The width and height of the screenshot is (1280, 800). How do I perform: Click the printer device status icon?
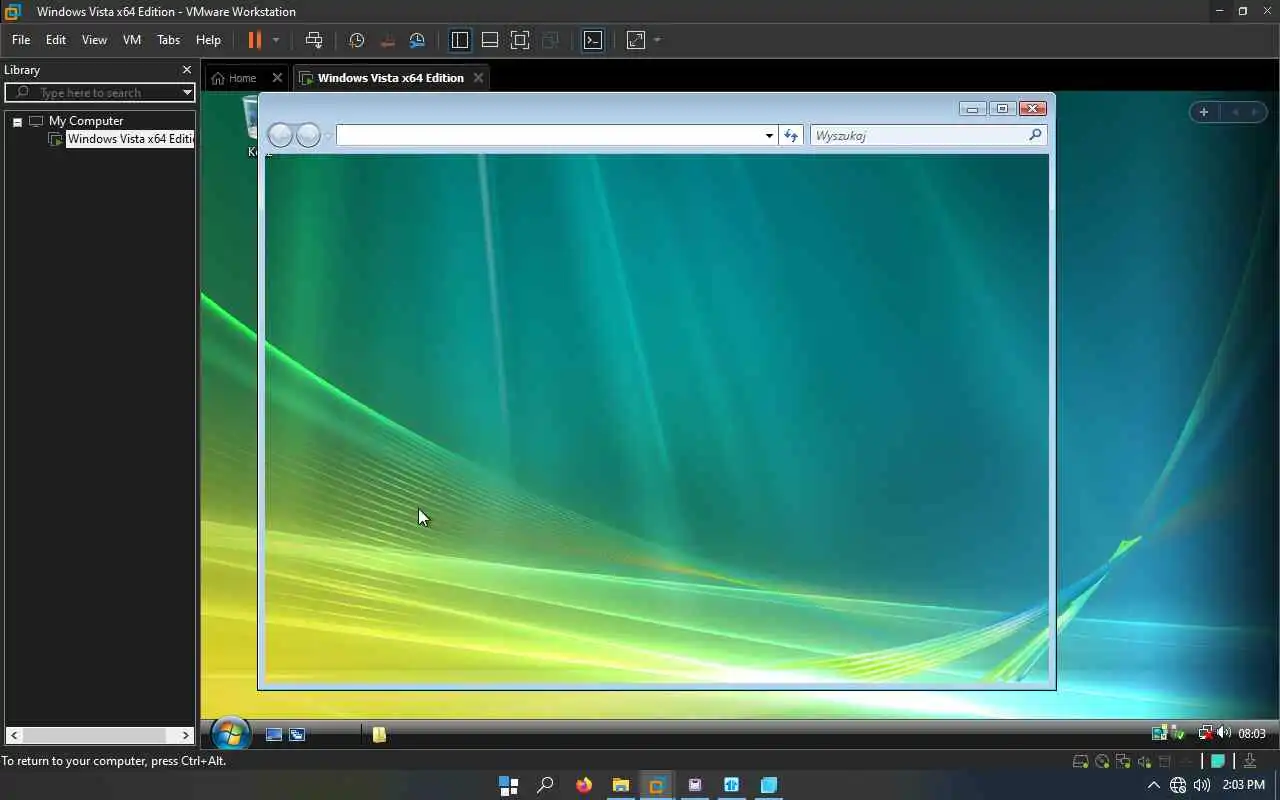pyautogui.click(x=1165, y=761)
